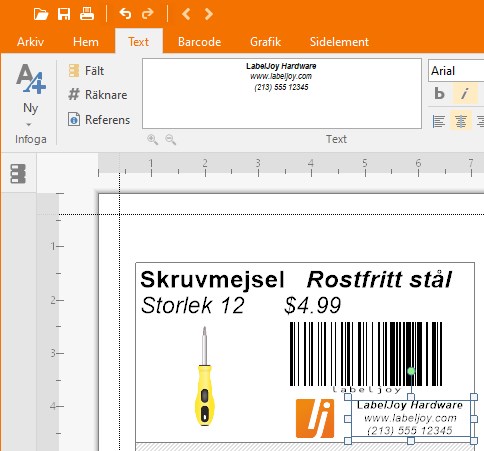Undo the last action
Viewport: 484px width, 451px height.
coord(125,14)
